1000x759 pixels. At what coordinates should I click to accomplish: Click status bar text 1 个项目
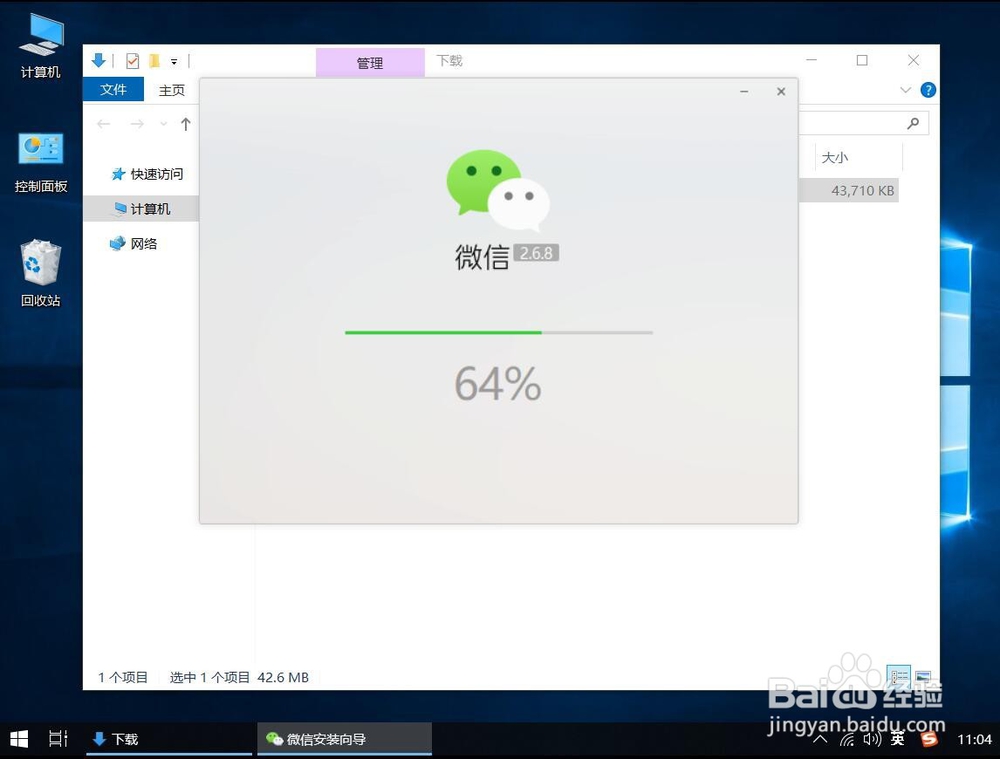(122, 677)
